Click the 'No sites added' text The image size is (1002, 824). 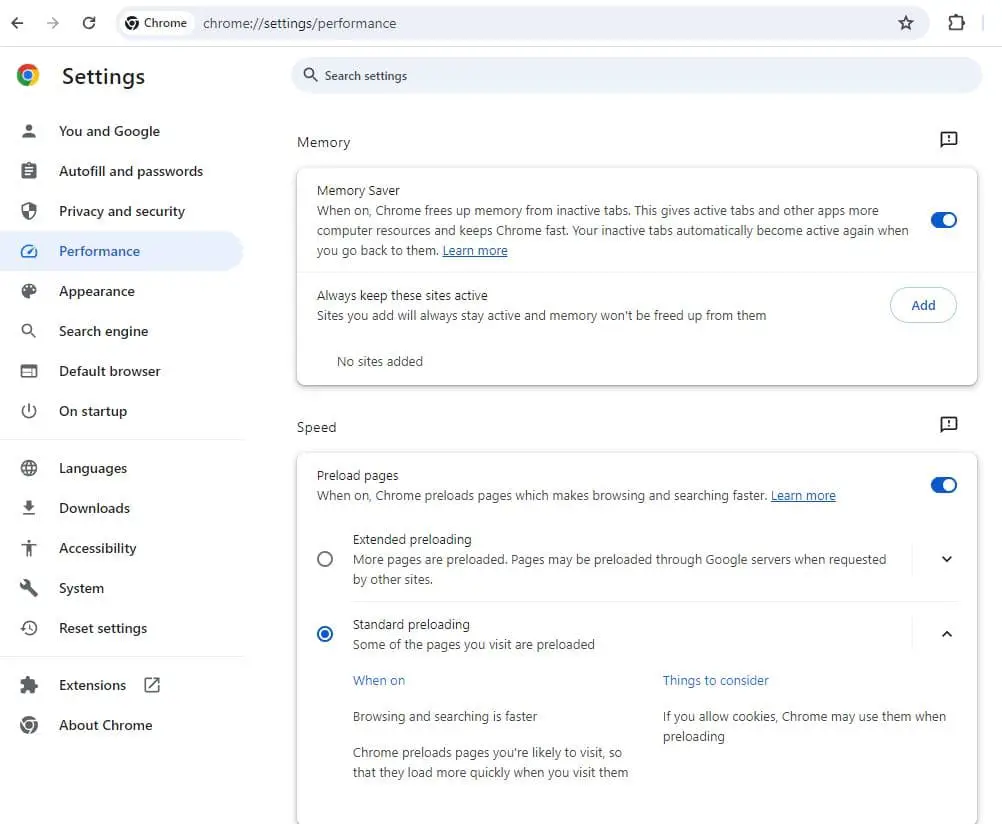coord(380,361)
